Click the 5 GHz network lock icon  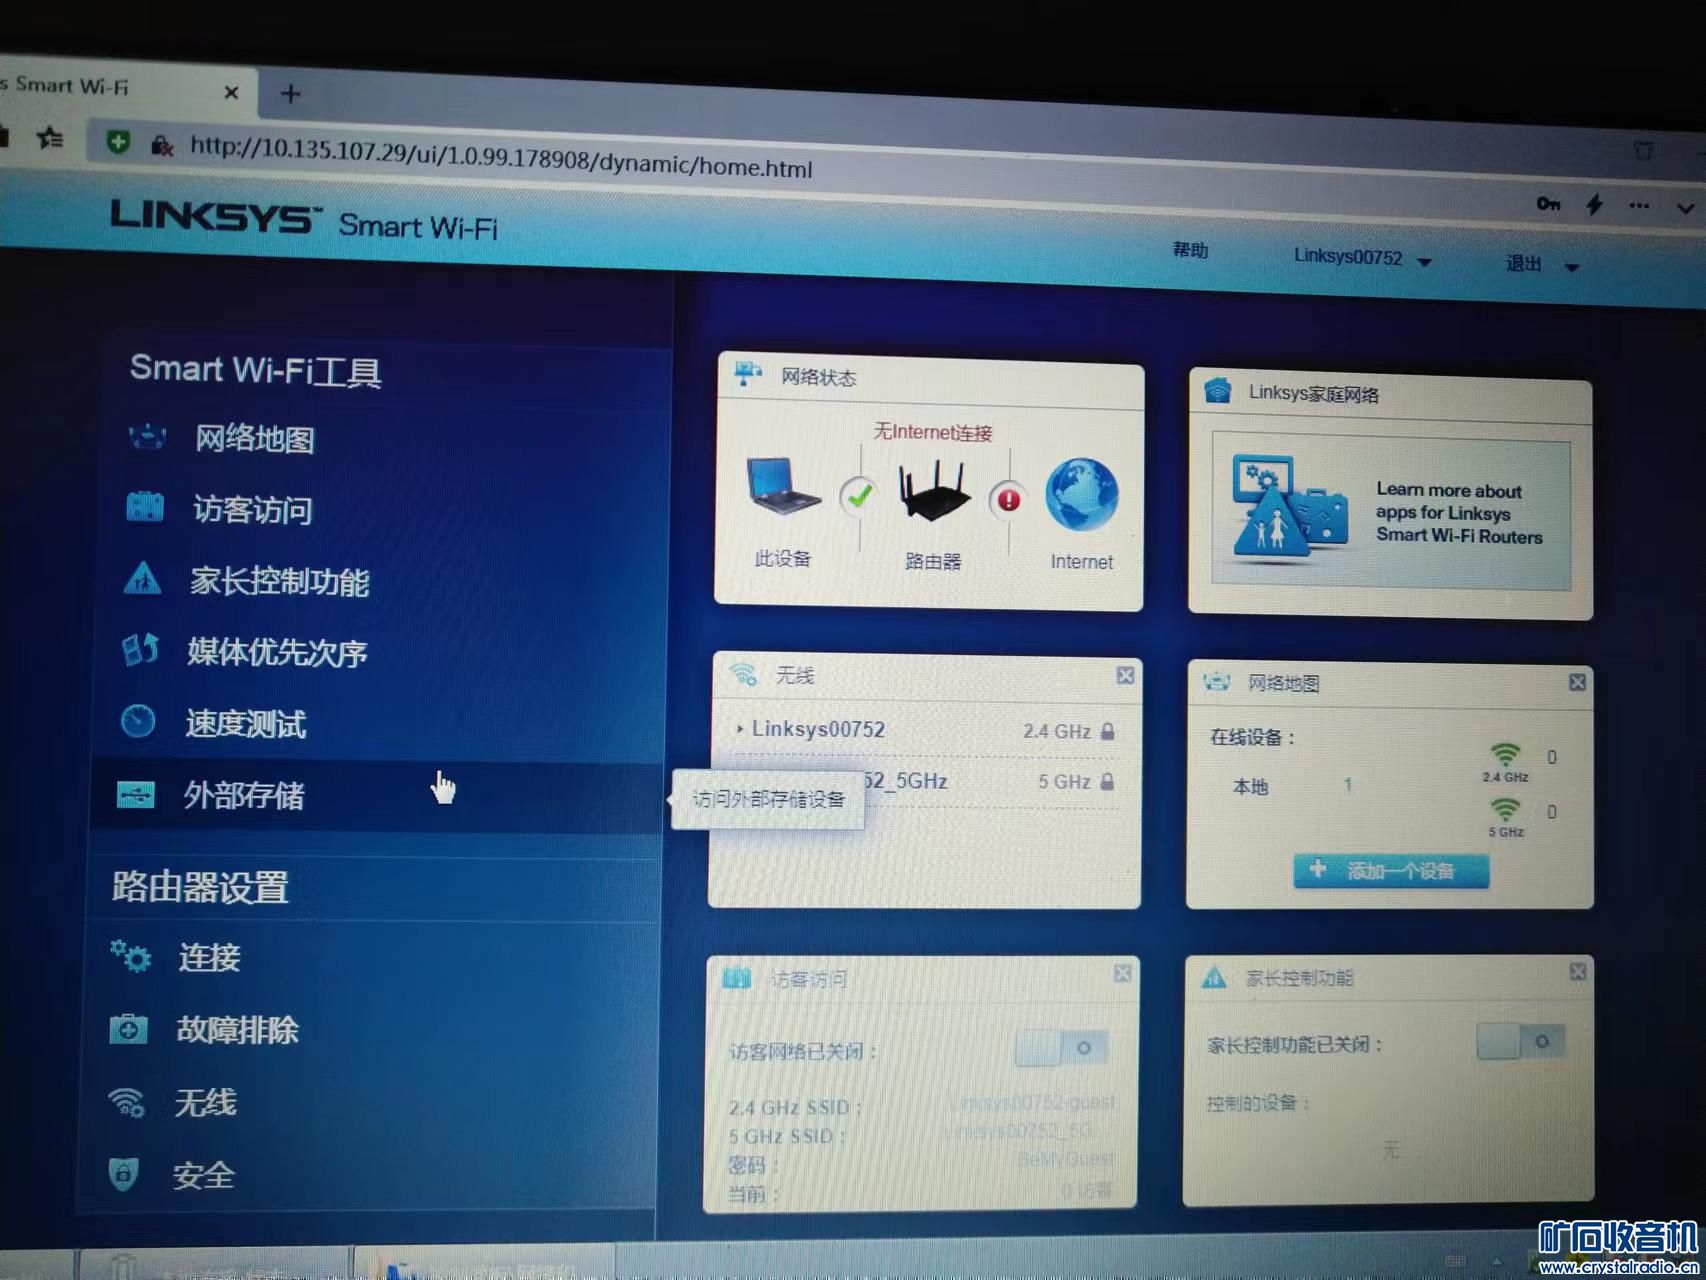tap(1106, 781)
